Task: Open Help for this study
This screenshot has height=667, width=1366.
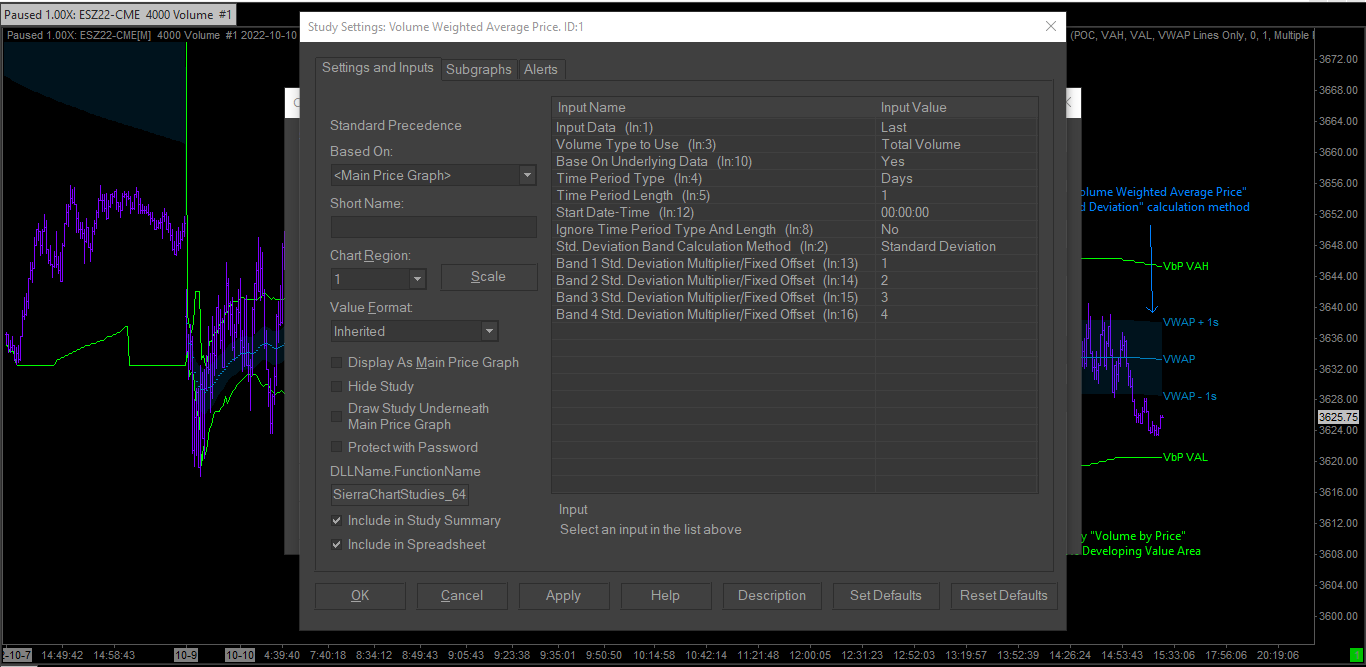Action: [665, 596]
